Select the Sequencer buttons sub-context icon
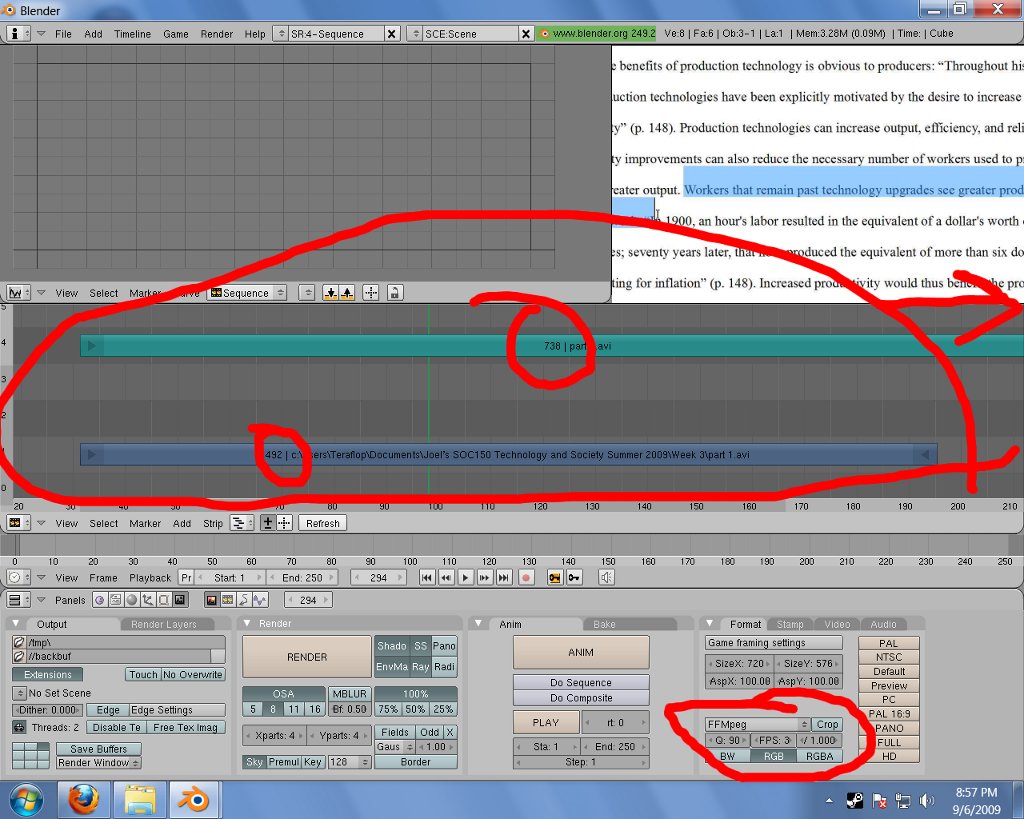This screenshot has width=1024, height=819. 228,600
